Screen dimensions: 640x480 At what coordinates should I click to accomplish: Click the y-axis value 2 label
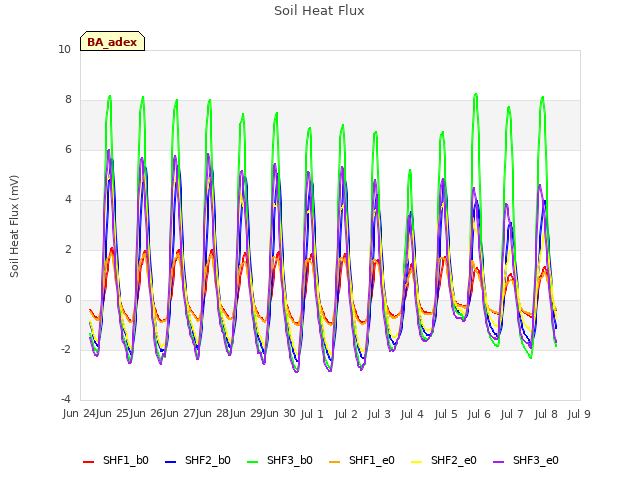(68, 249)
